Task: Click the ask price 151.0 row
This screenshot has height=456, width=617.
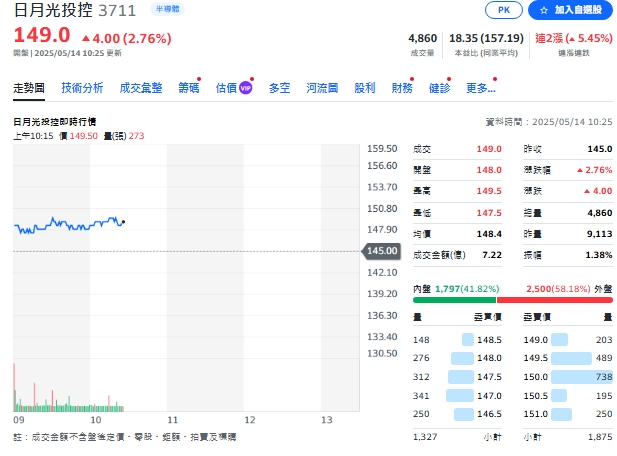Action: coord(568,414)
